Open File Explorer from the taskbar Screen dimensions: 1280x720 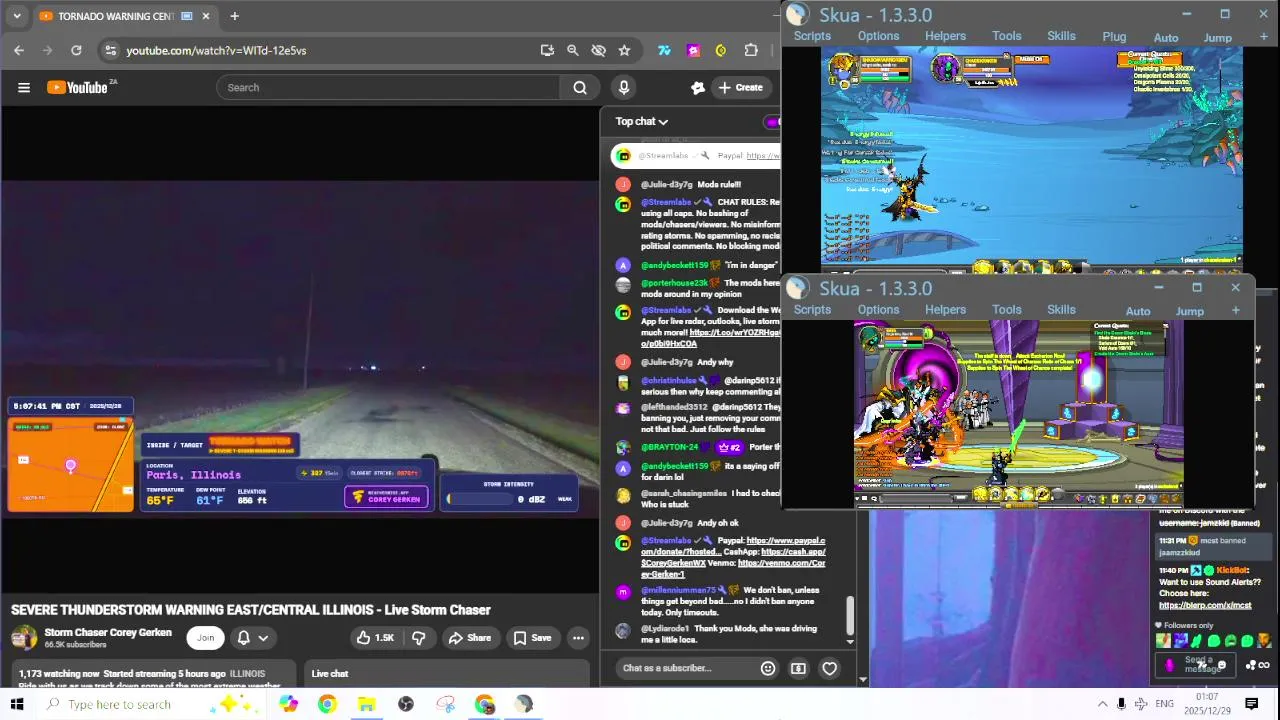(366, 704)
